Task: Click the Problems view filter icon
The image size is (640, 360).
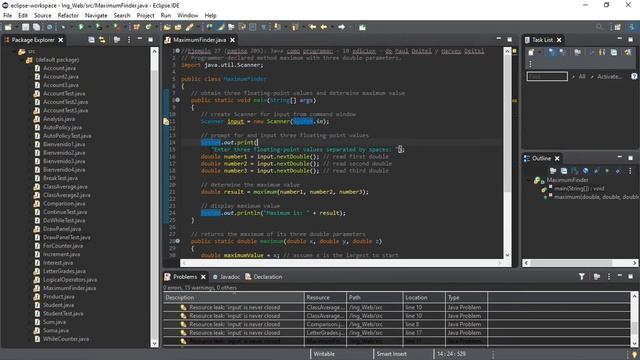Action: (581, 277)
